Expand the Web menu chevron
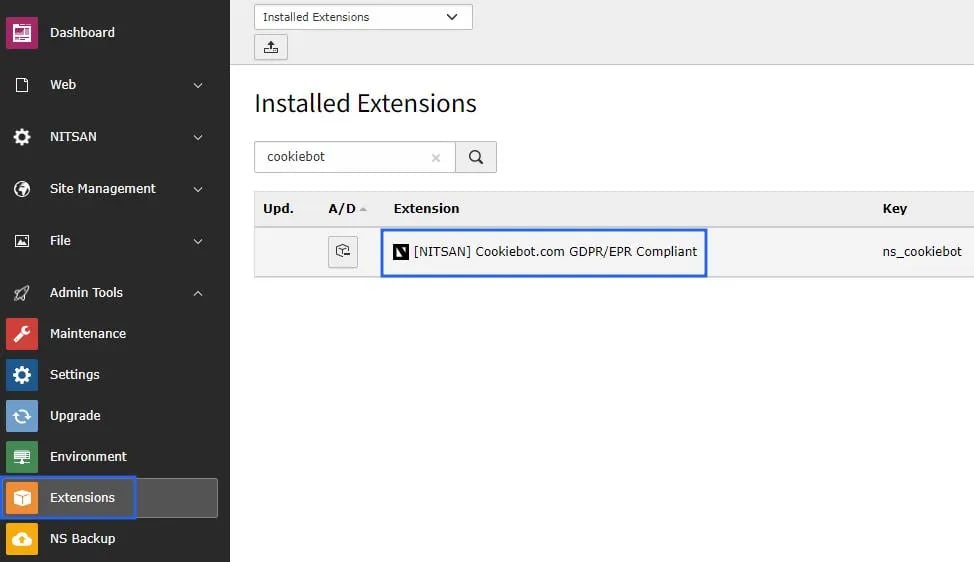 (x=198, y=85)
